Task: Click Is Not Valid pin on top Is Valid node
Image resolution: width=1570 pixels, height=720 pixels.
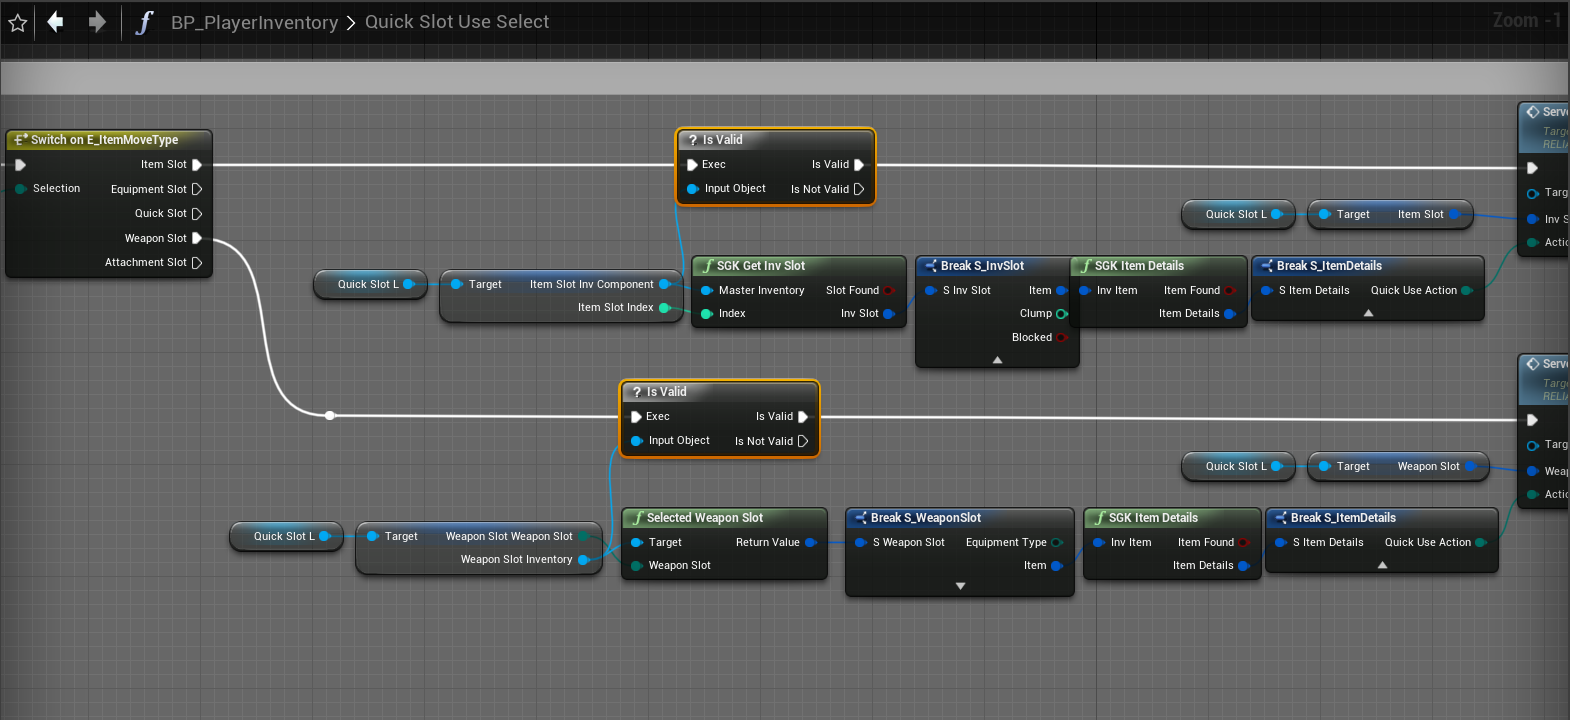Action: (x=858, y=189)
